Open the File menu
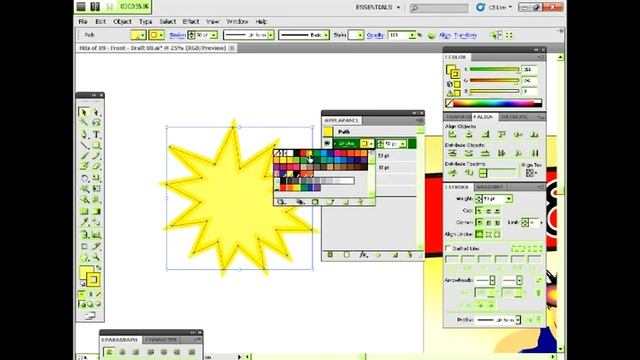This screenshot has width=640, height=360. tap(83, 22)
